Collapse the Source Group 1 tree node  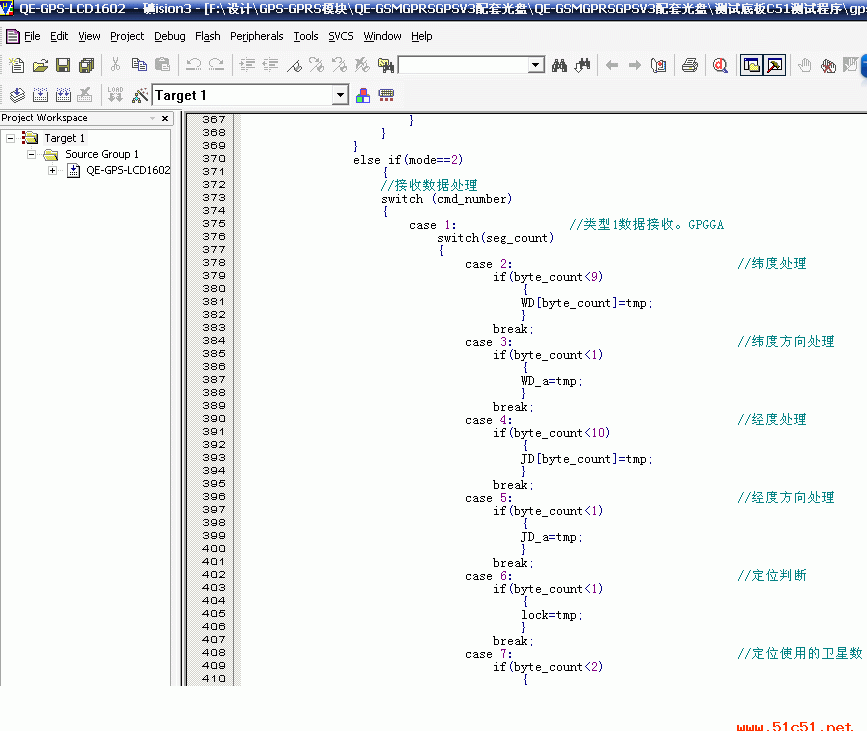32,154
